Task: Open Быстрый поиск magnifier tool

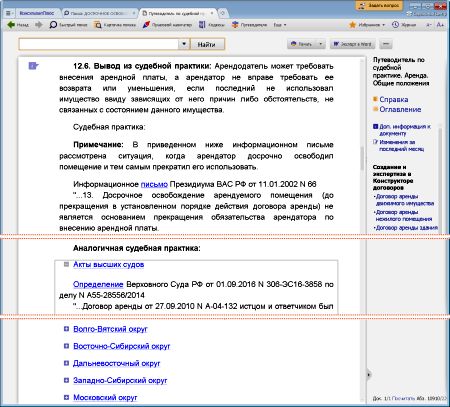Action: point(68,25)
